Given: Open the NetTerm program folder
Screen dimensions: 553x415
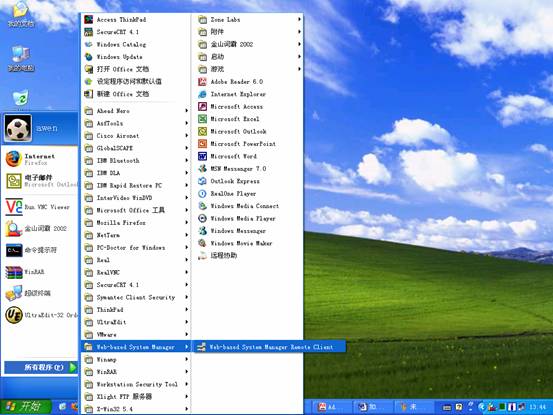Looking at the screenshot, I should pos(136,235).
